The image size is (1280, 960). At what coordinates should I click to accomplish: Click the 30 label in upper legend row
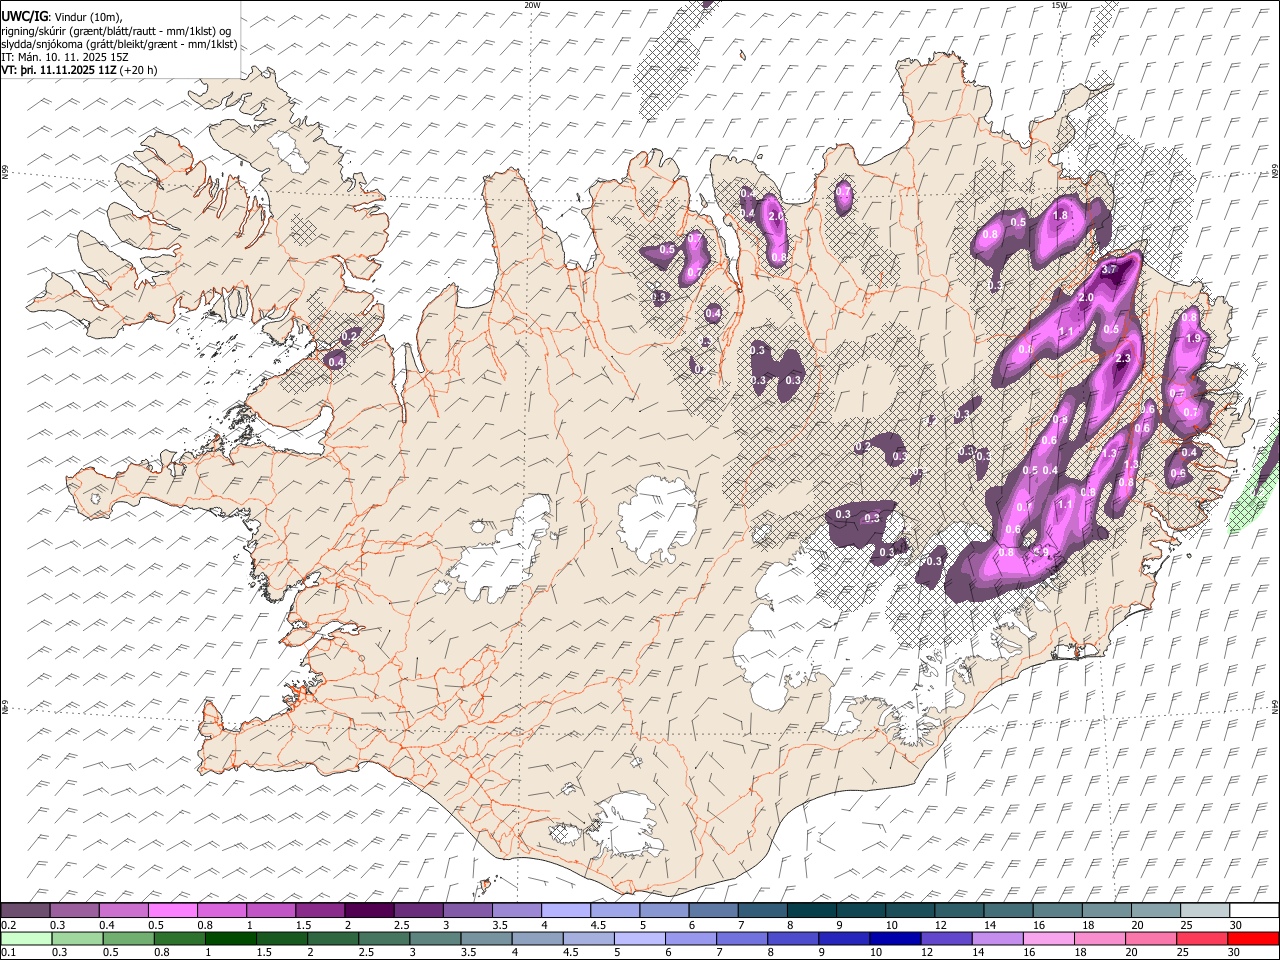1235,924
